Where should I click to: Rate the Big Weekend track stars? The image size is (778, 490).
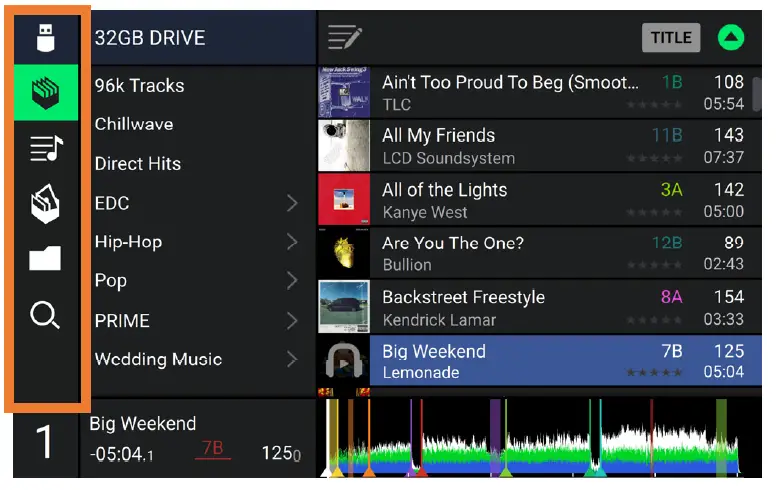click(x=654, y=372)
